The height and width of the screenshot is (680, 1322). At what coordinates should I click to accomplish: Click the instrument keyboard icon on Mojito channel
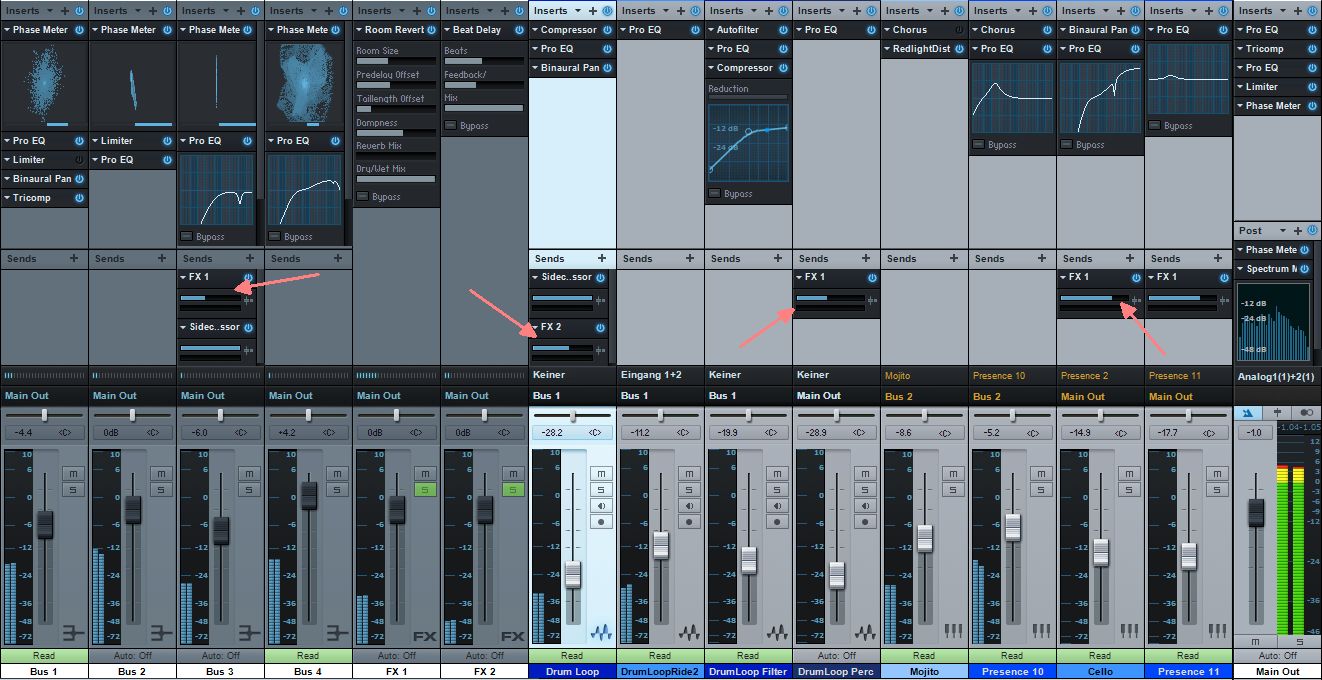point(953,632)
